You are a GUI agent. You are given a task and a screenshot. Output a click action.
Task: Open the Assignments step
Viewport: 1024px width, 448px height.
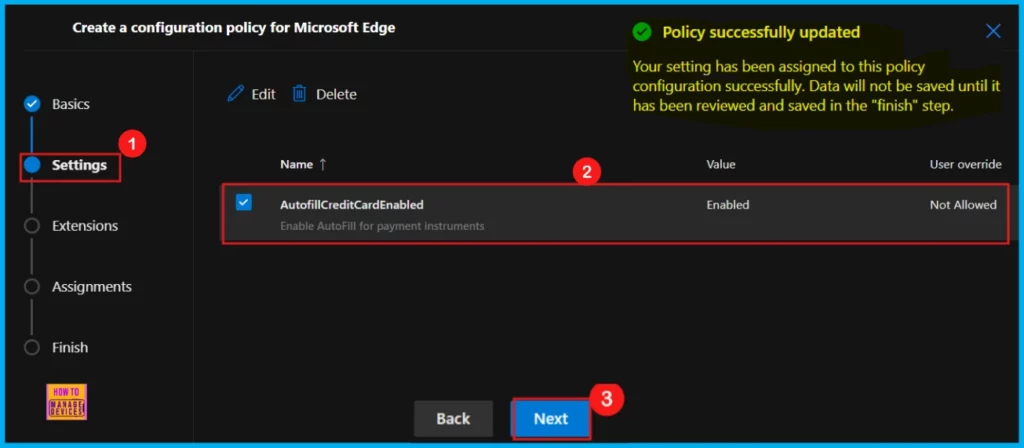tap(91, 287)
